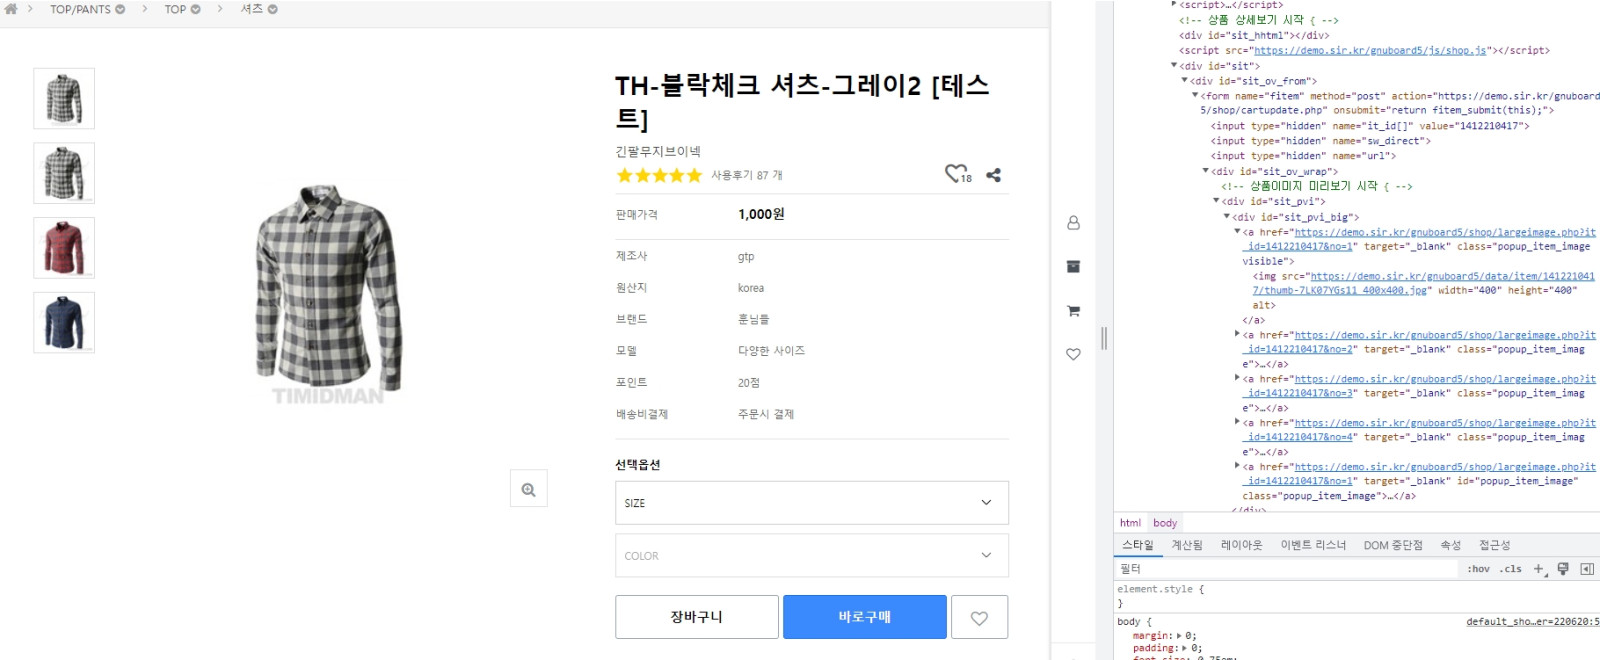Select the html node in DOM breadcrumb
Viewport: 1600px width, 660px height.
(x=1130, y=523)
